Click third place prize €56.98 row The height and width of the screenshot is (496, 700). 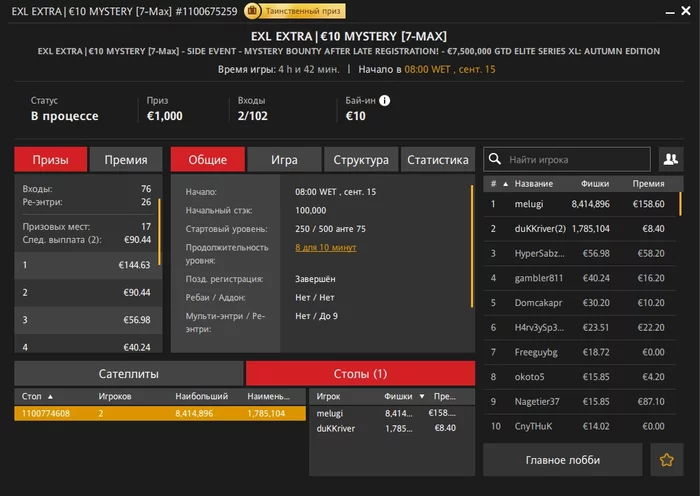tap(87, 320)
